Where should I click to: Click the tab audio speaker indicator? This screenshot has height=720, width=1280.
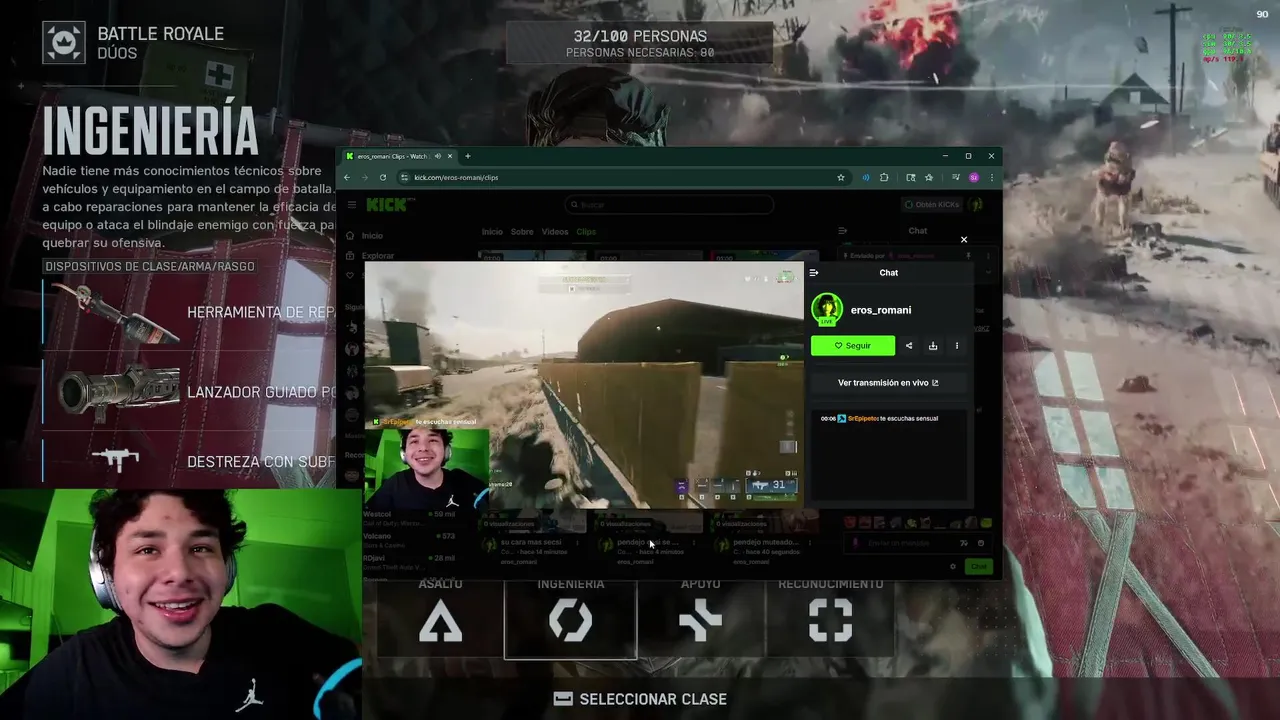tap(438, 156)
